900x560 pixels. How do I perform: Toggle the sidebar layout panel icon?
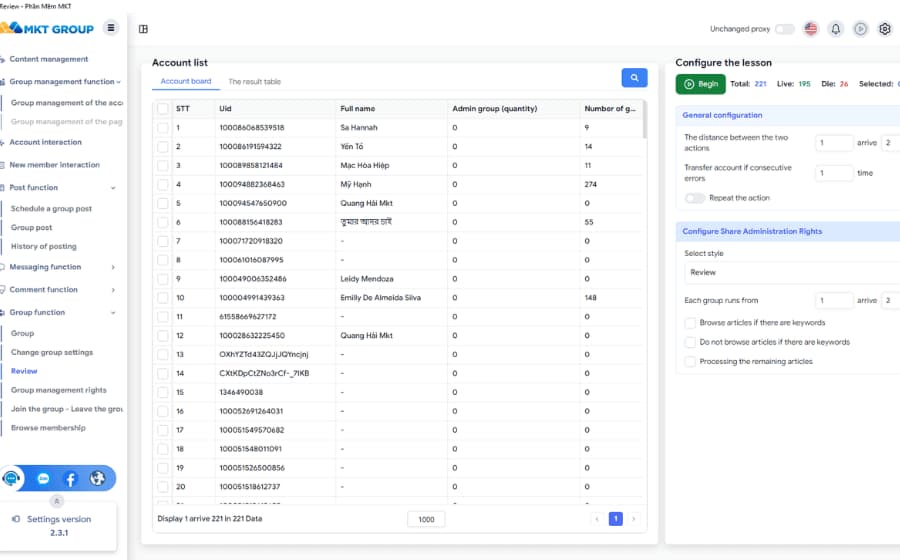tap(143, 29)
